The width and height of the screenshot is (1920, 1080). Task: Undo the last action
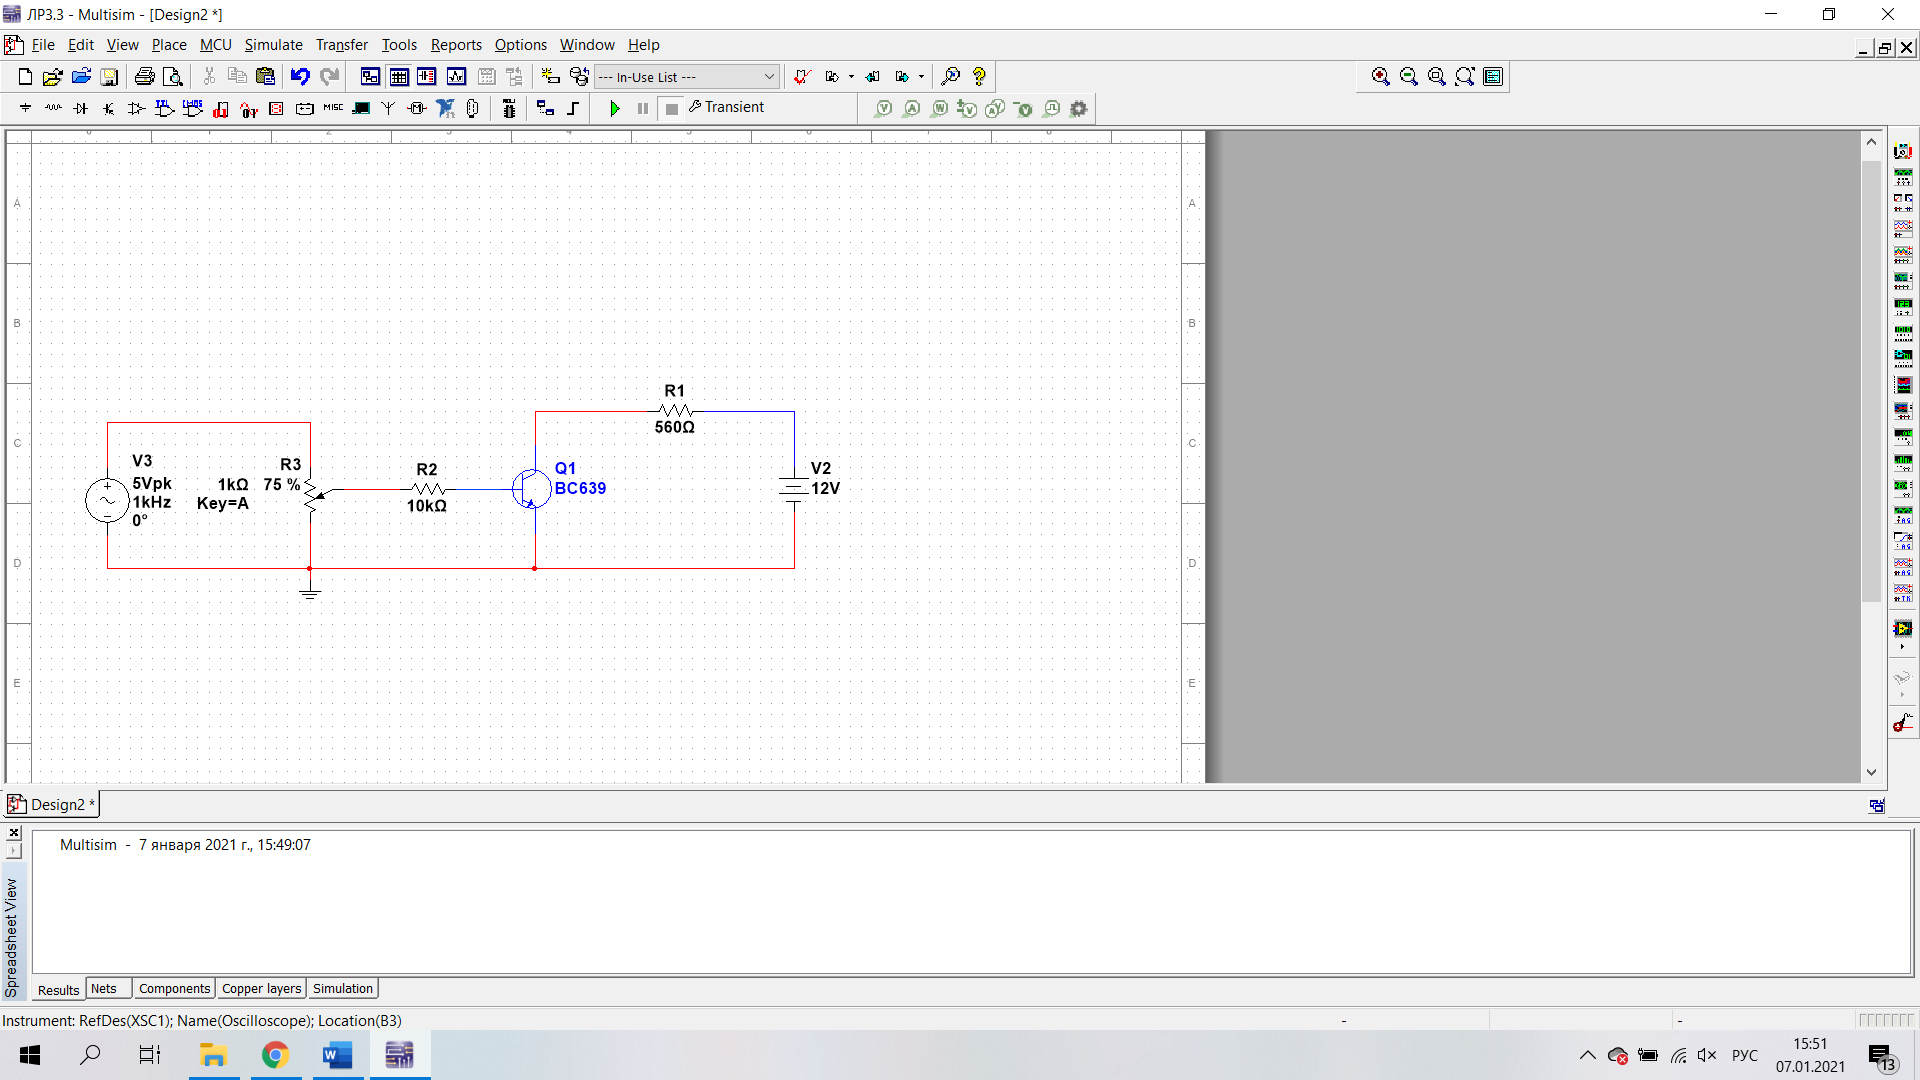point(300,76)
